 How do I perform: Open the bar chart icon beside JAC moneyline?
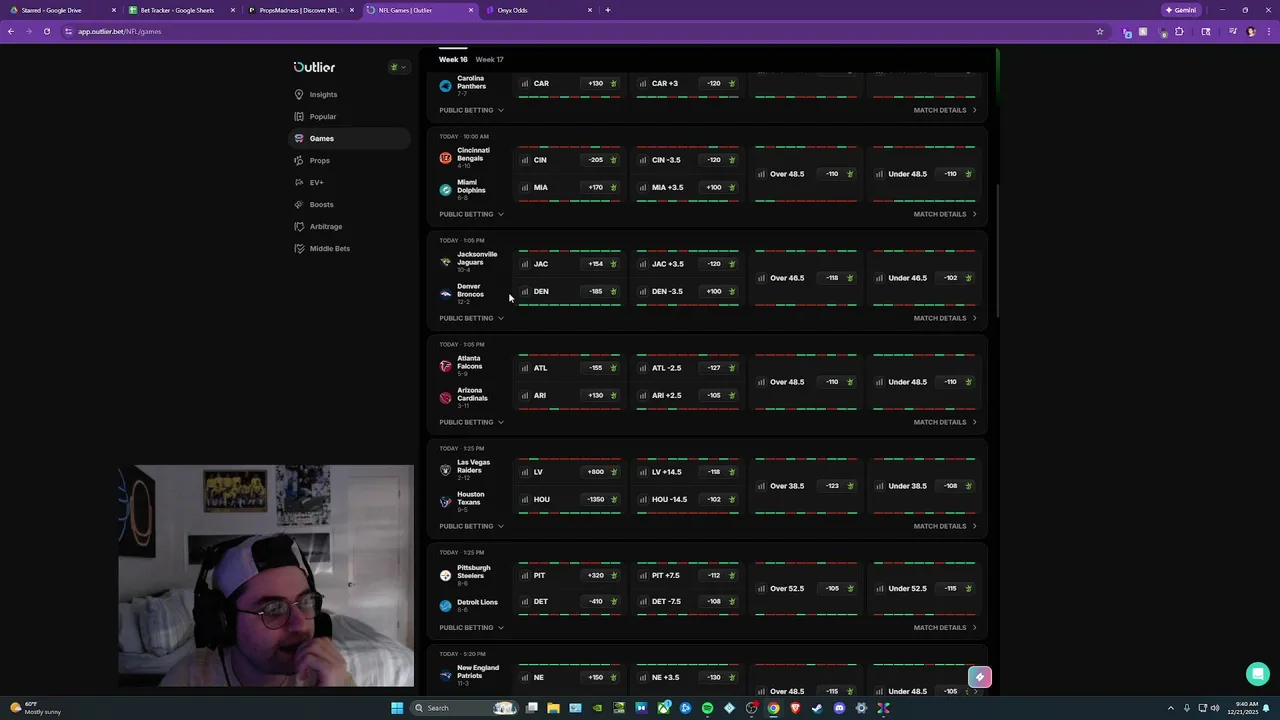pyautogui.click(x=525, y=264)
